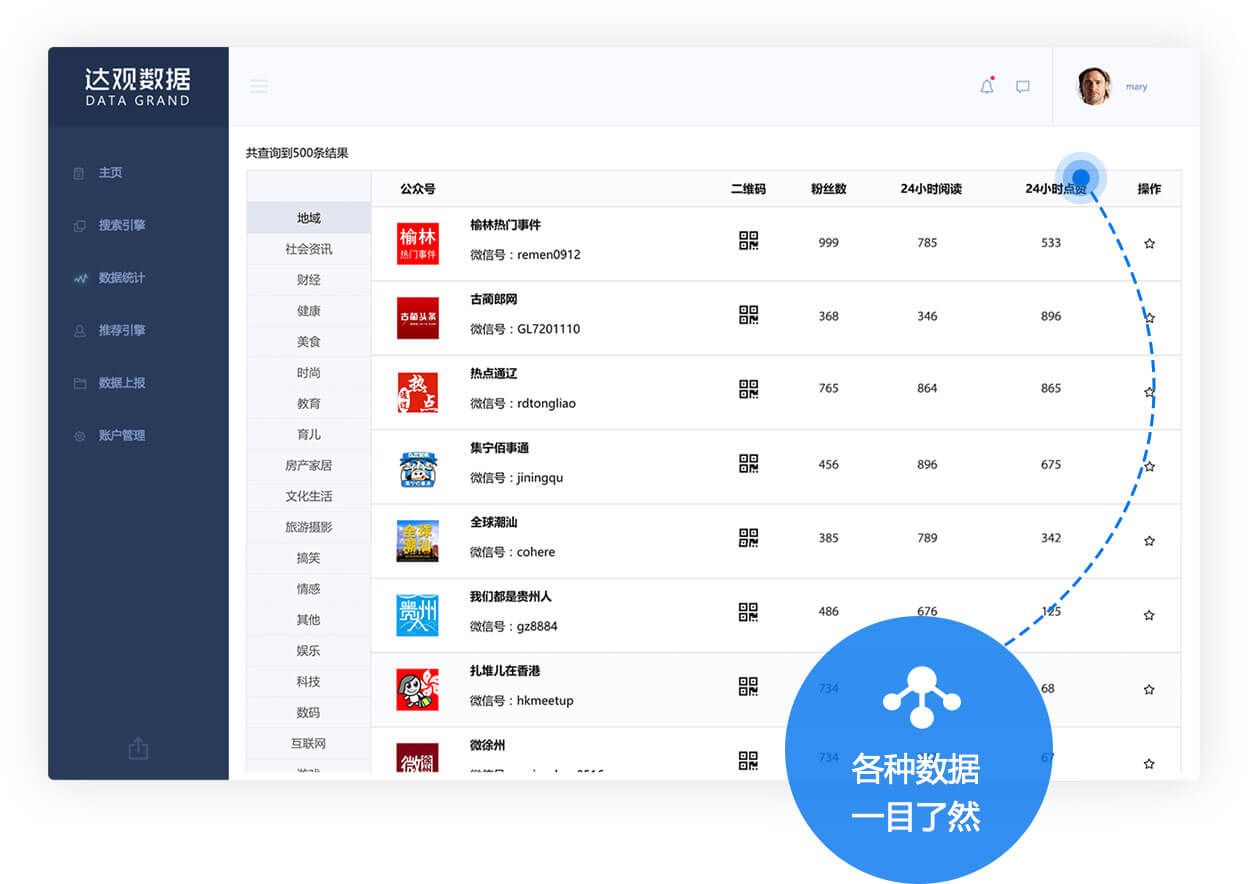Click the notification bell icon

click(987, 86)
